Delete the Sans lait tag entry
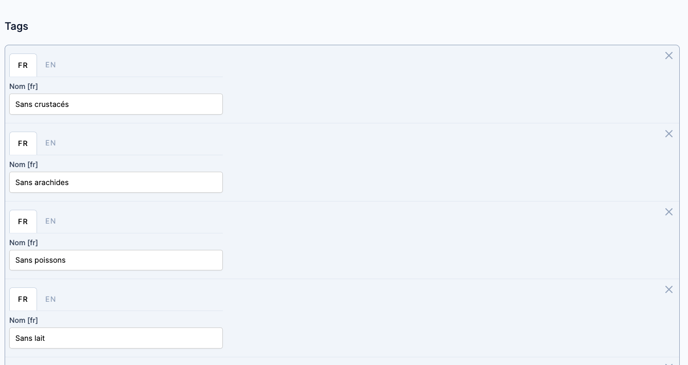This screenshot has height=365, width=688. pyautogui.click(x=669, y=290)
